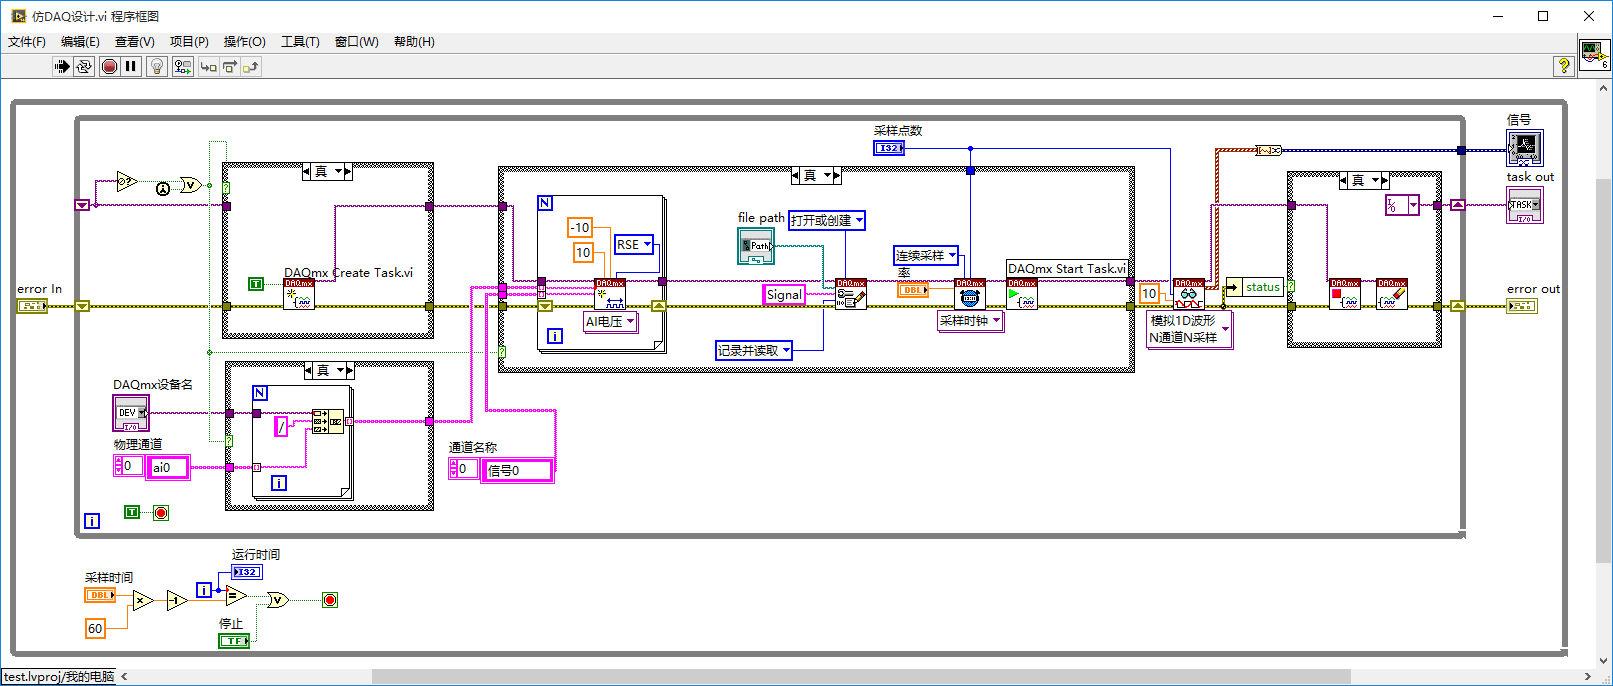This screenshot has height=686, width=1613.
Task: Open the 工具(T) menu
Action: [300, 41]
